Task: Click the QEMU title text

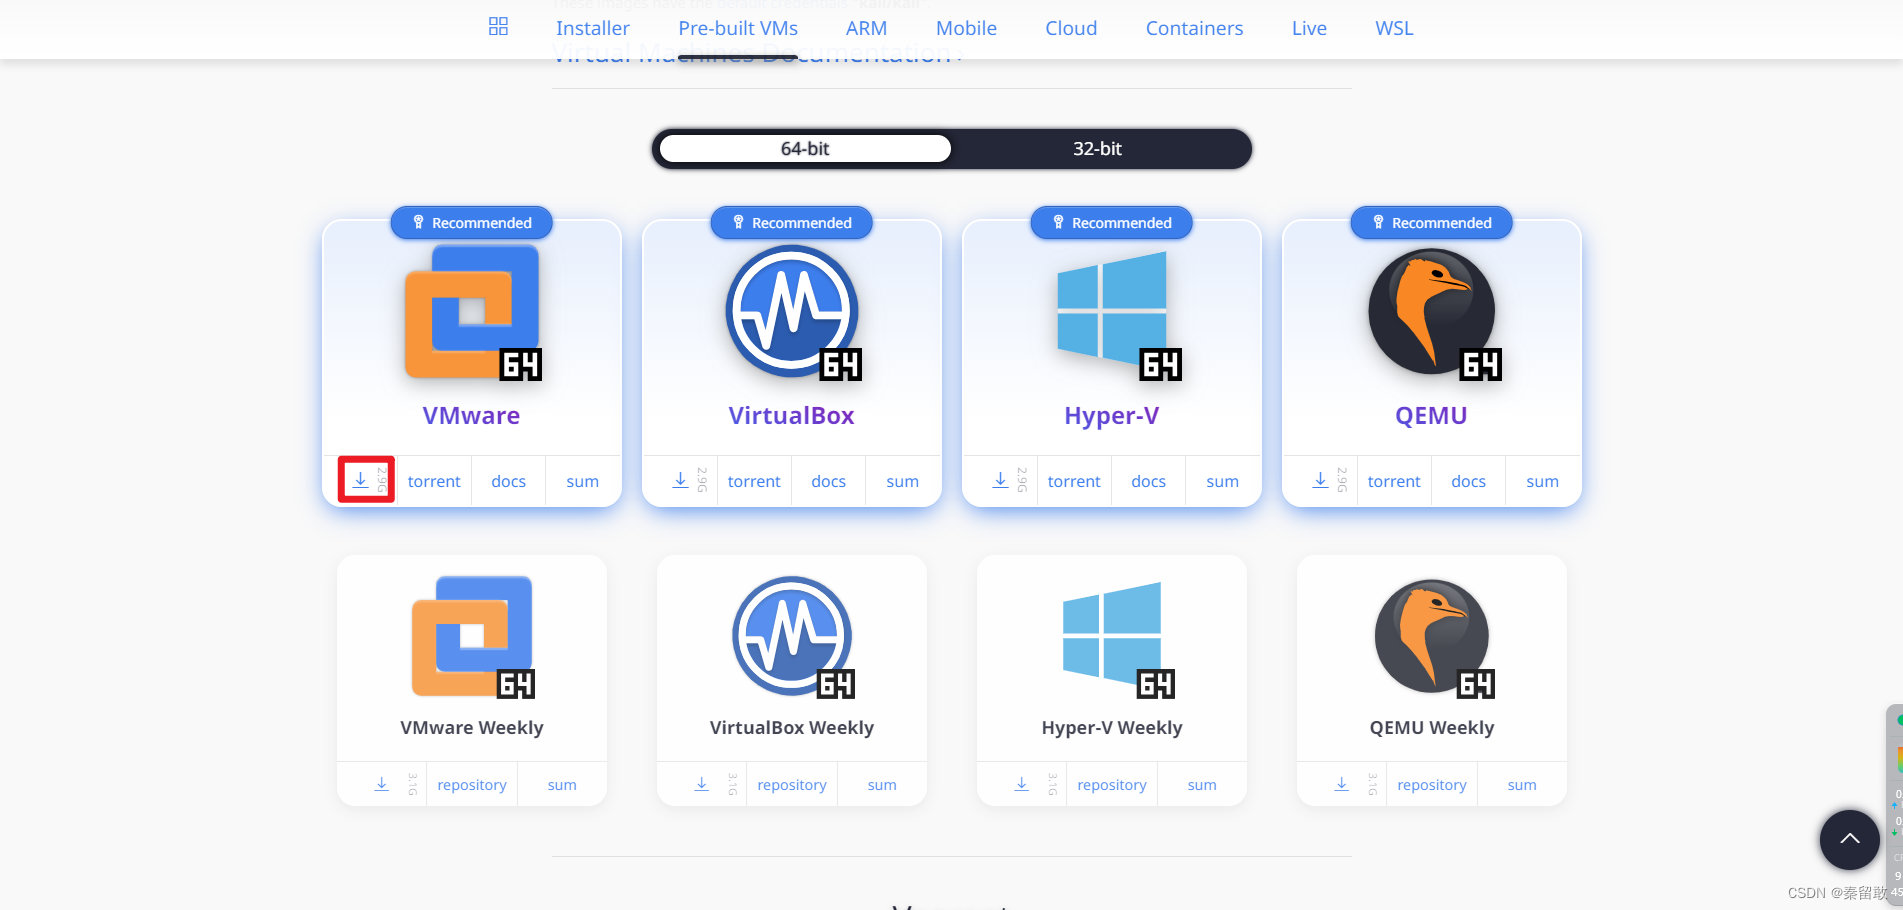Action: click(x=1431, y=416)
